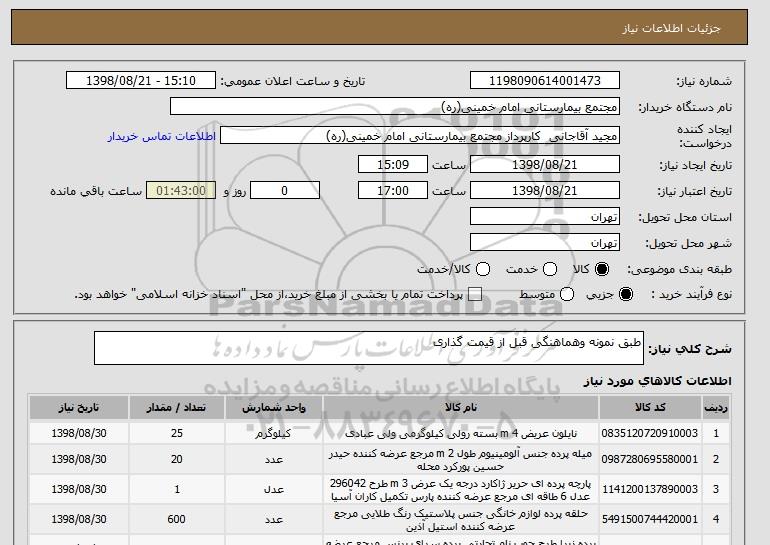Choose the جزیی purchase process option
Screen dimensions: 770x545
pyautogui.click(x=626, y=294)
